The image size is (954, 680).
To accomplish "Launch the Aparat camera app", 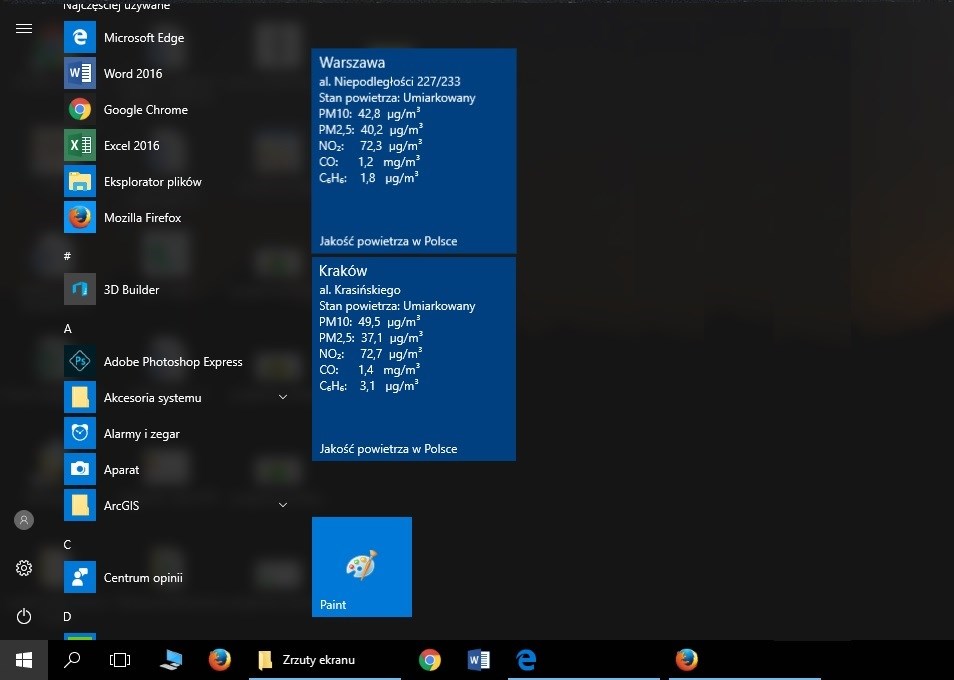I will pos(176,469).
